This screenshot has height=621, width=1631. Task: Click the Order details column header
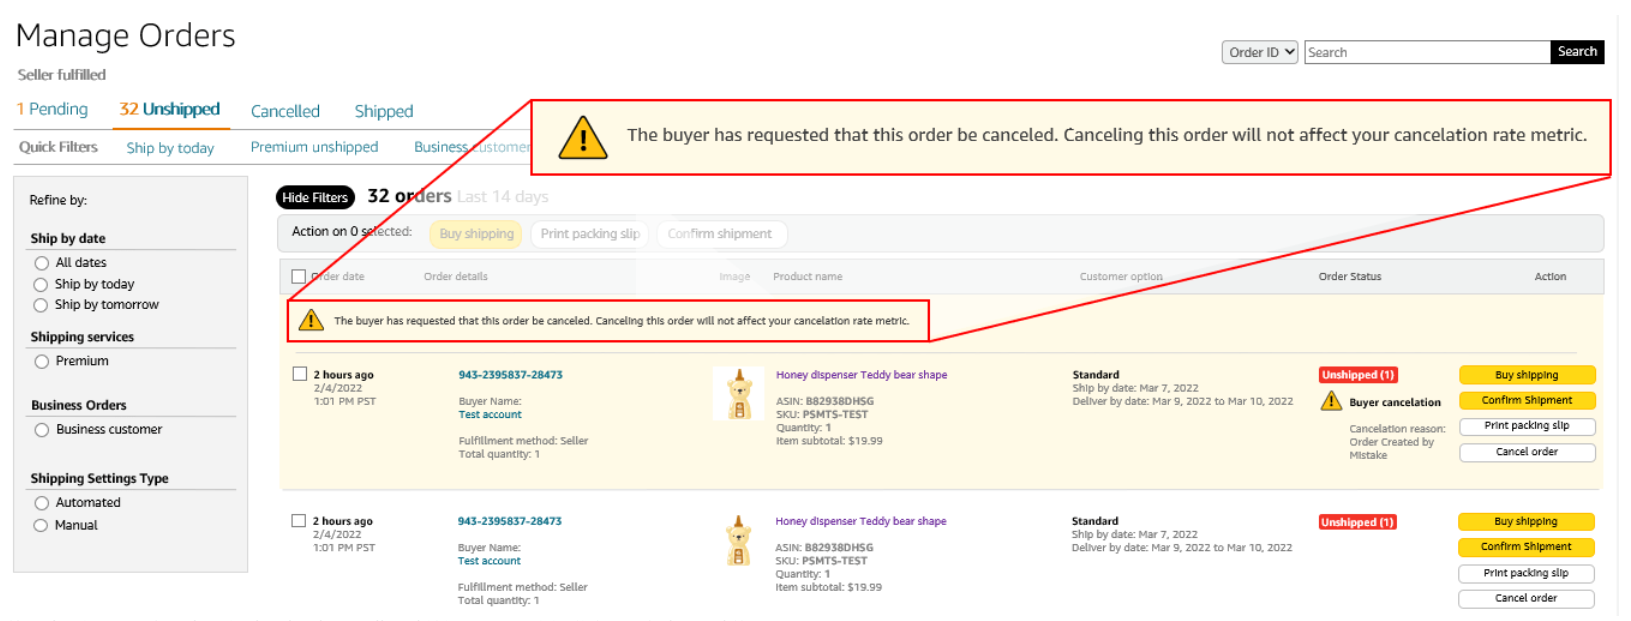coord(456,277)
